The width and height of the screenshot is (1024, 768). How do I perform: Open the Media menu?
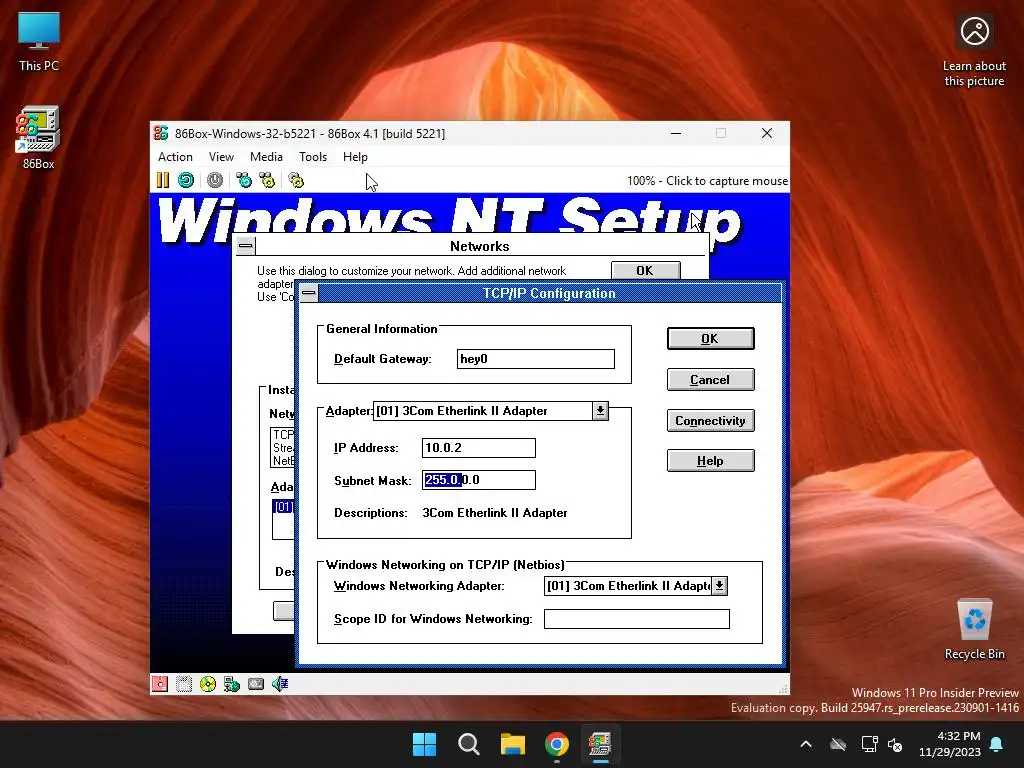tap(266, 157)
